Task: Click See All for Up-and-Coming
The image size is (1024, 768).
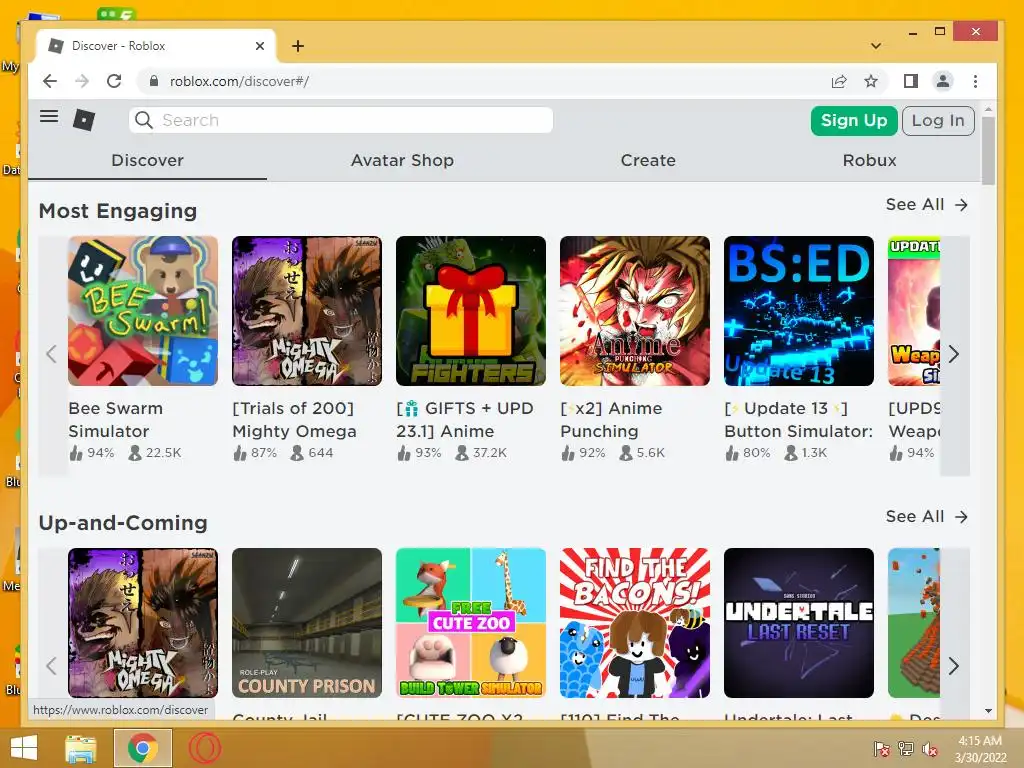Action: pyautogui.click(x=927, y=517)
